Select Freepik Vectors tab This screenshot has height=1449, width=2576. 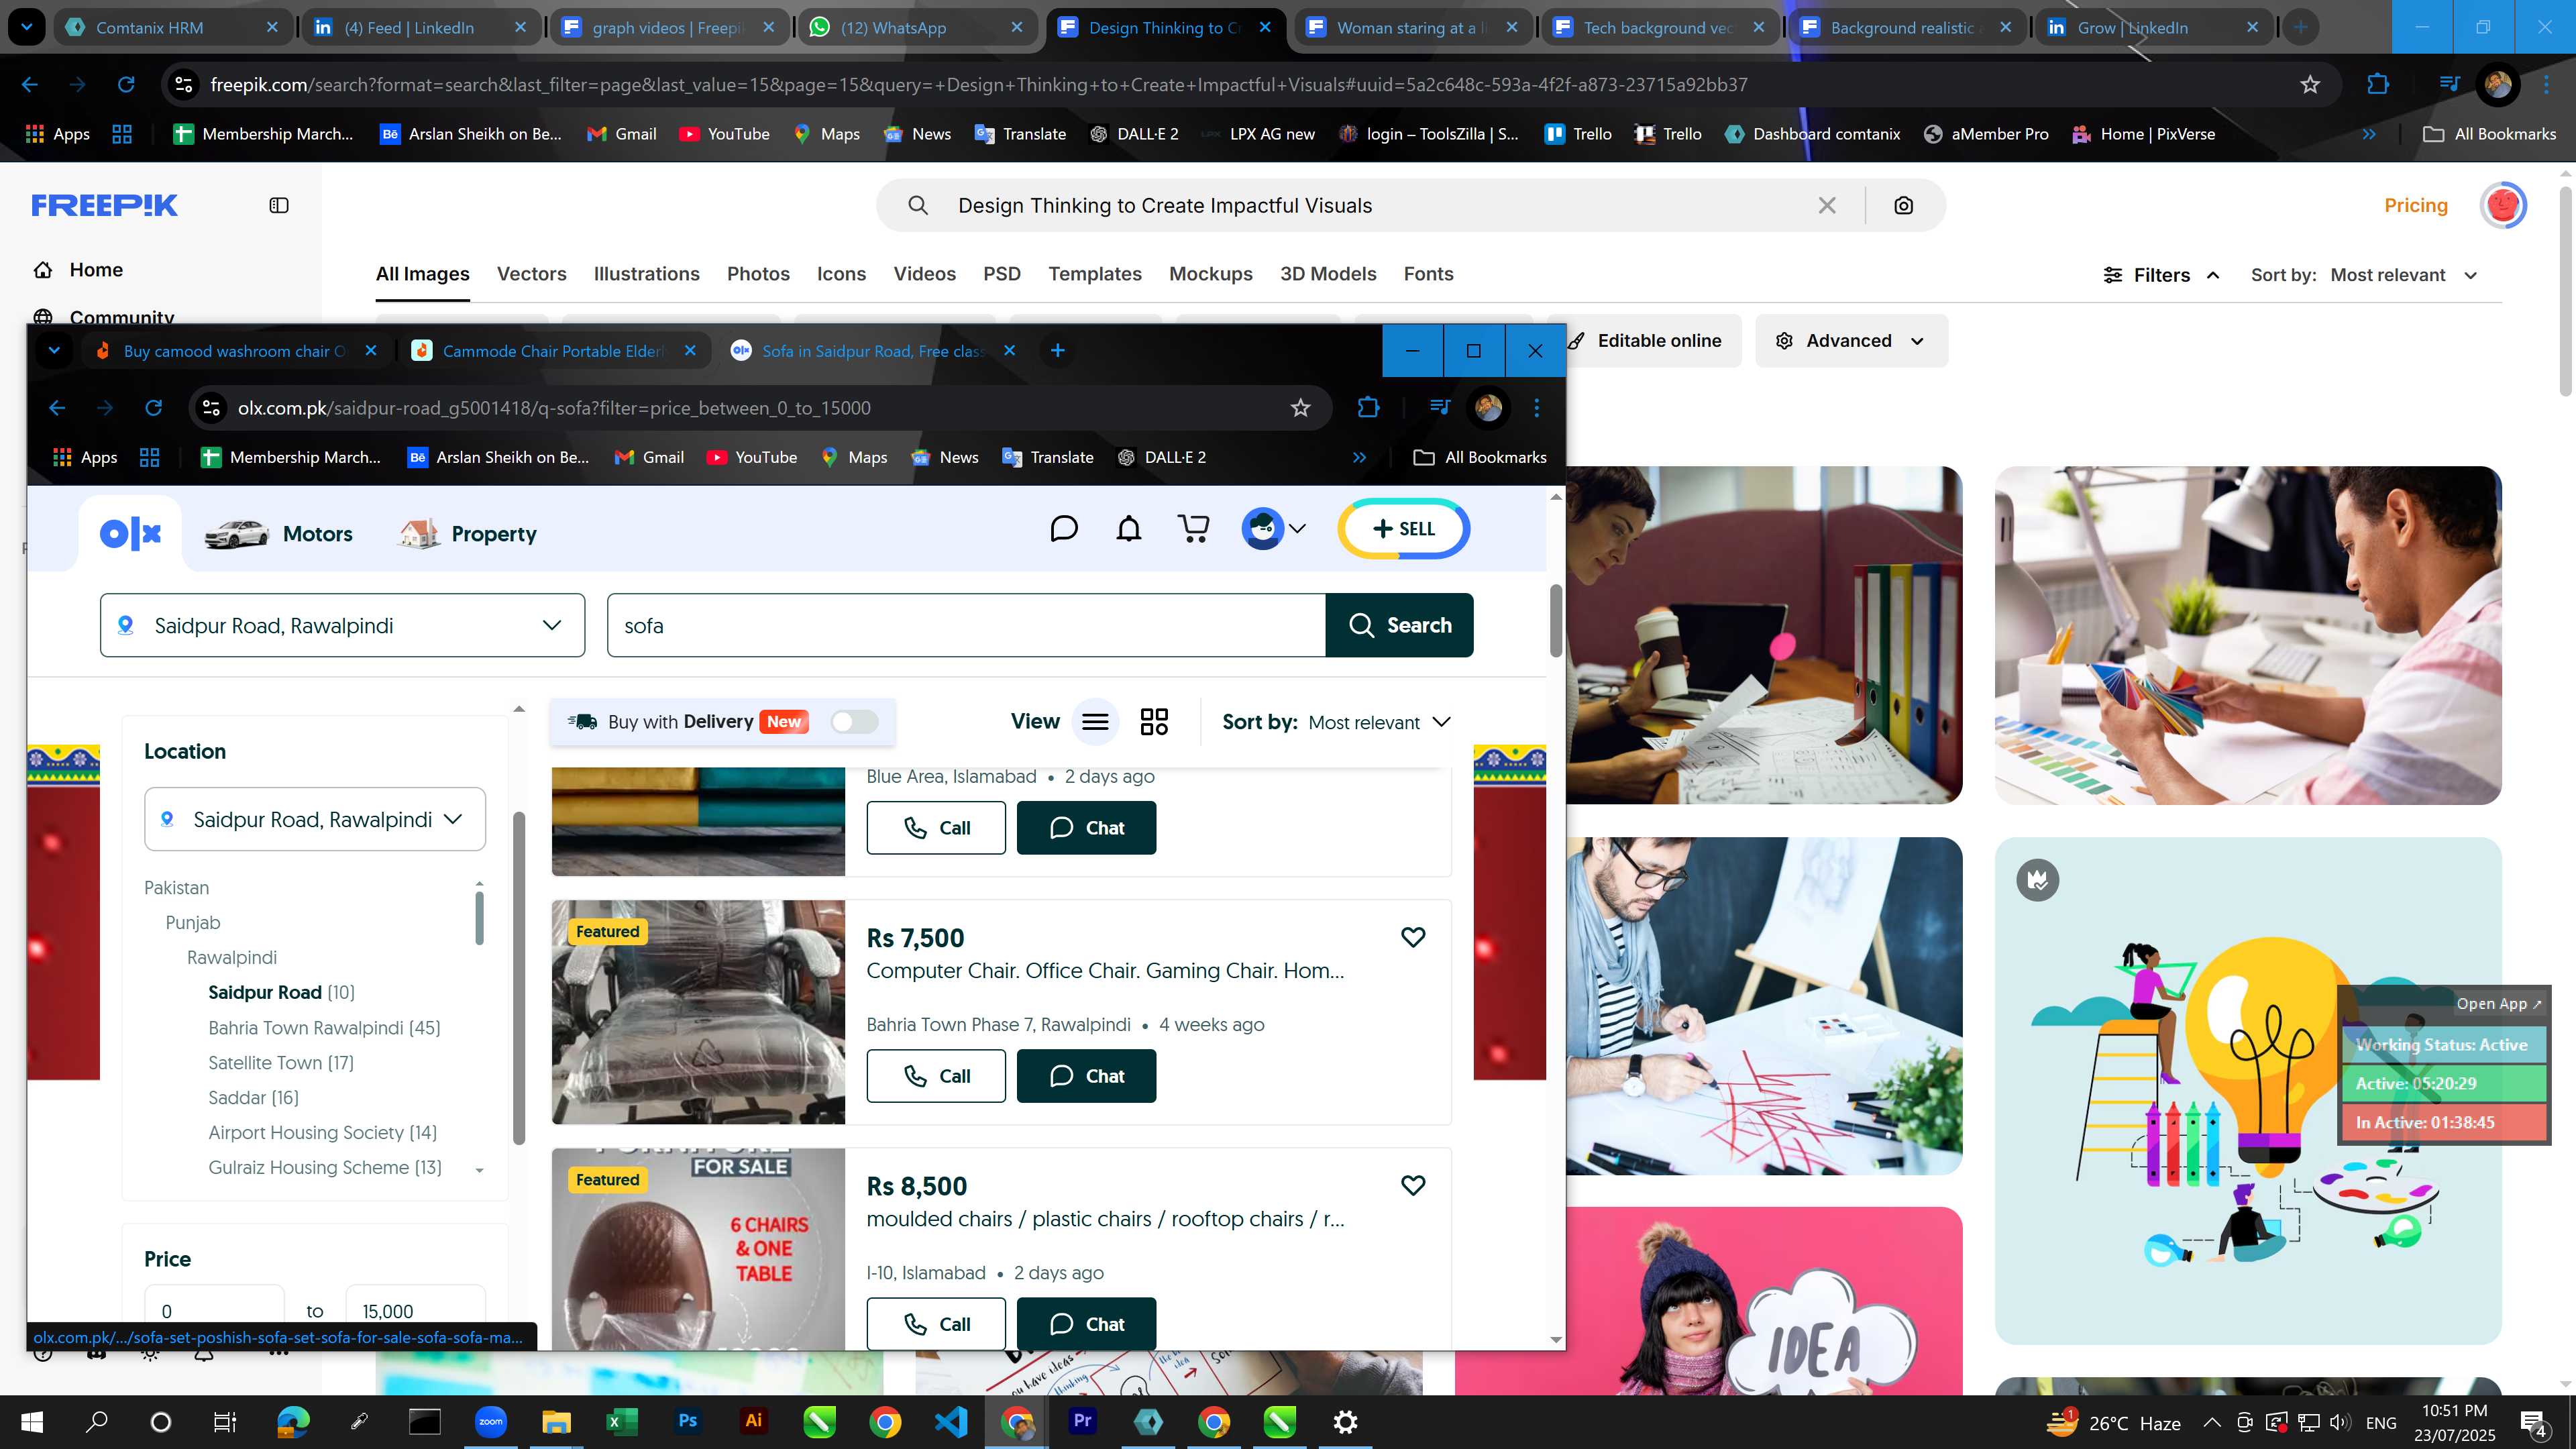point(531,274)
